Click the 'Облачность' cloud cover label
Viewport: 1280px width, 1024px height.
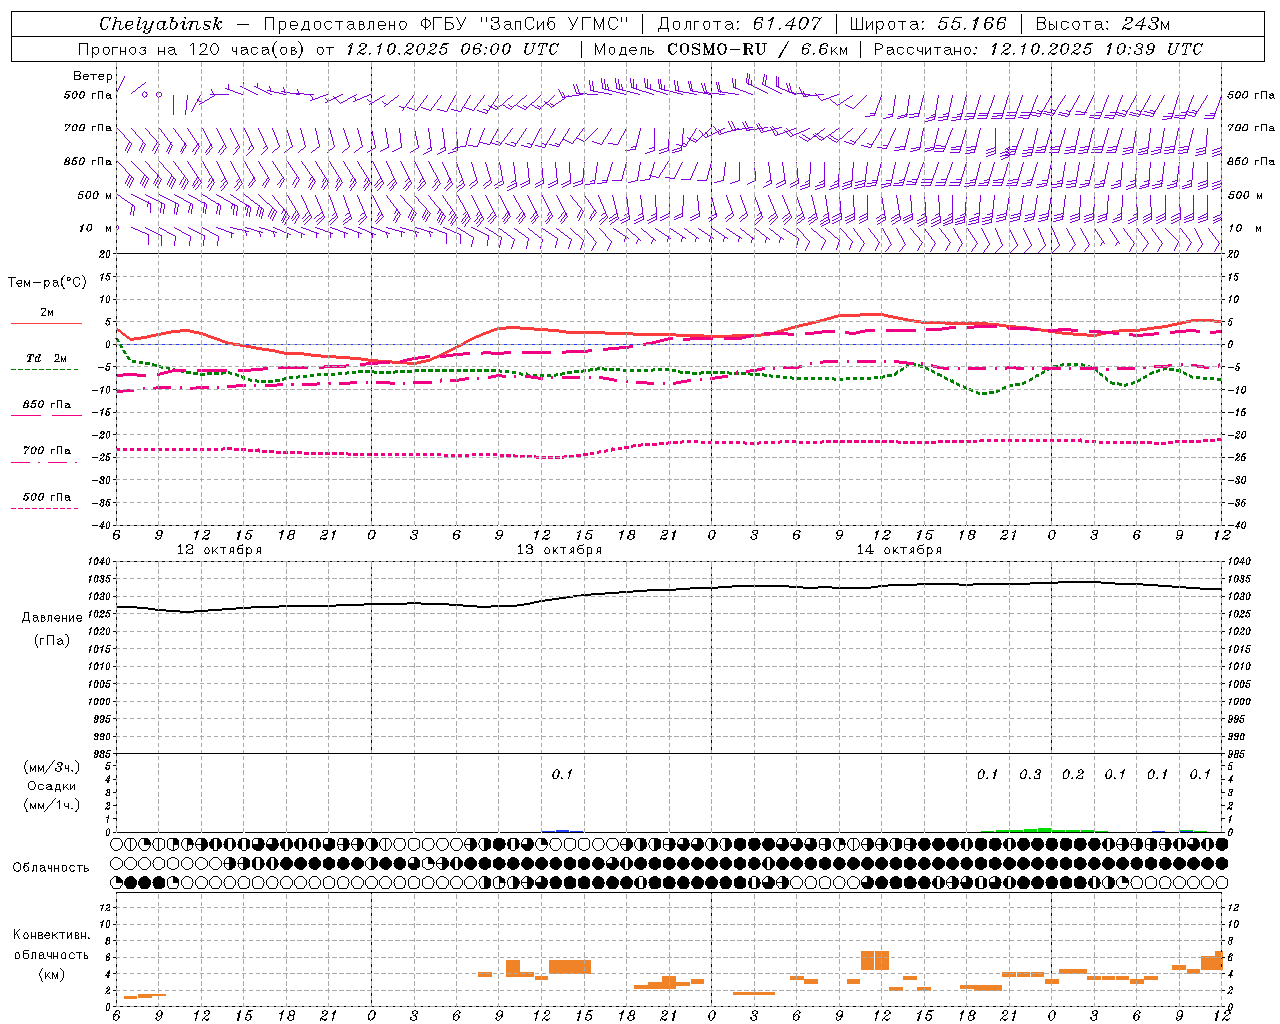coord(51,868)
